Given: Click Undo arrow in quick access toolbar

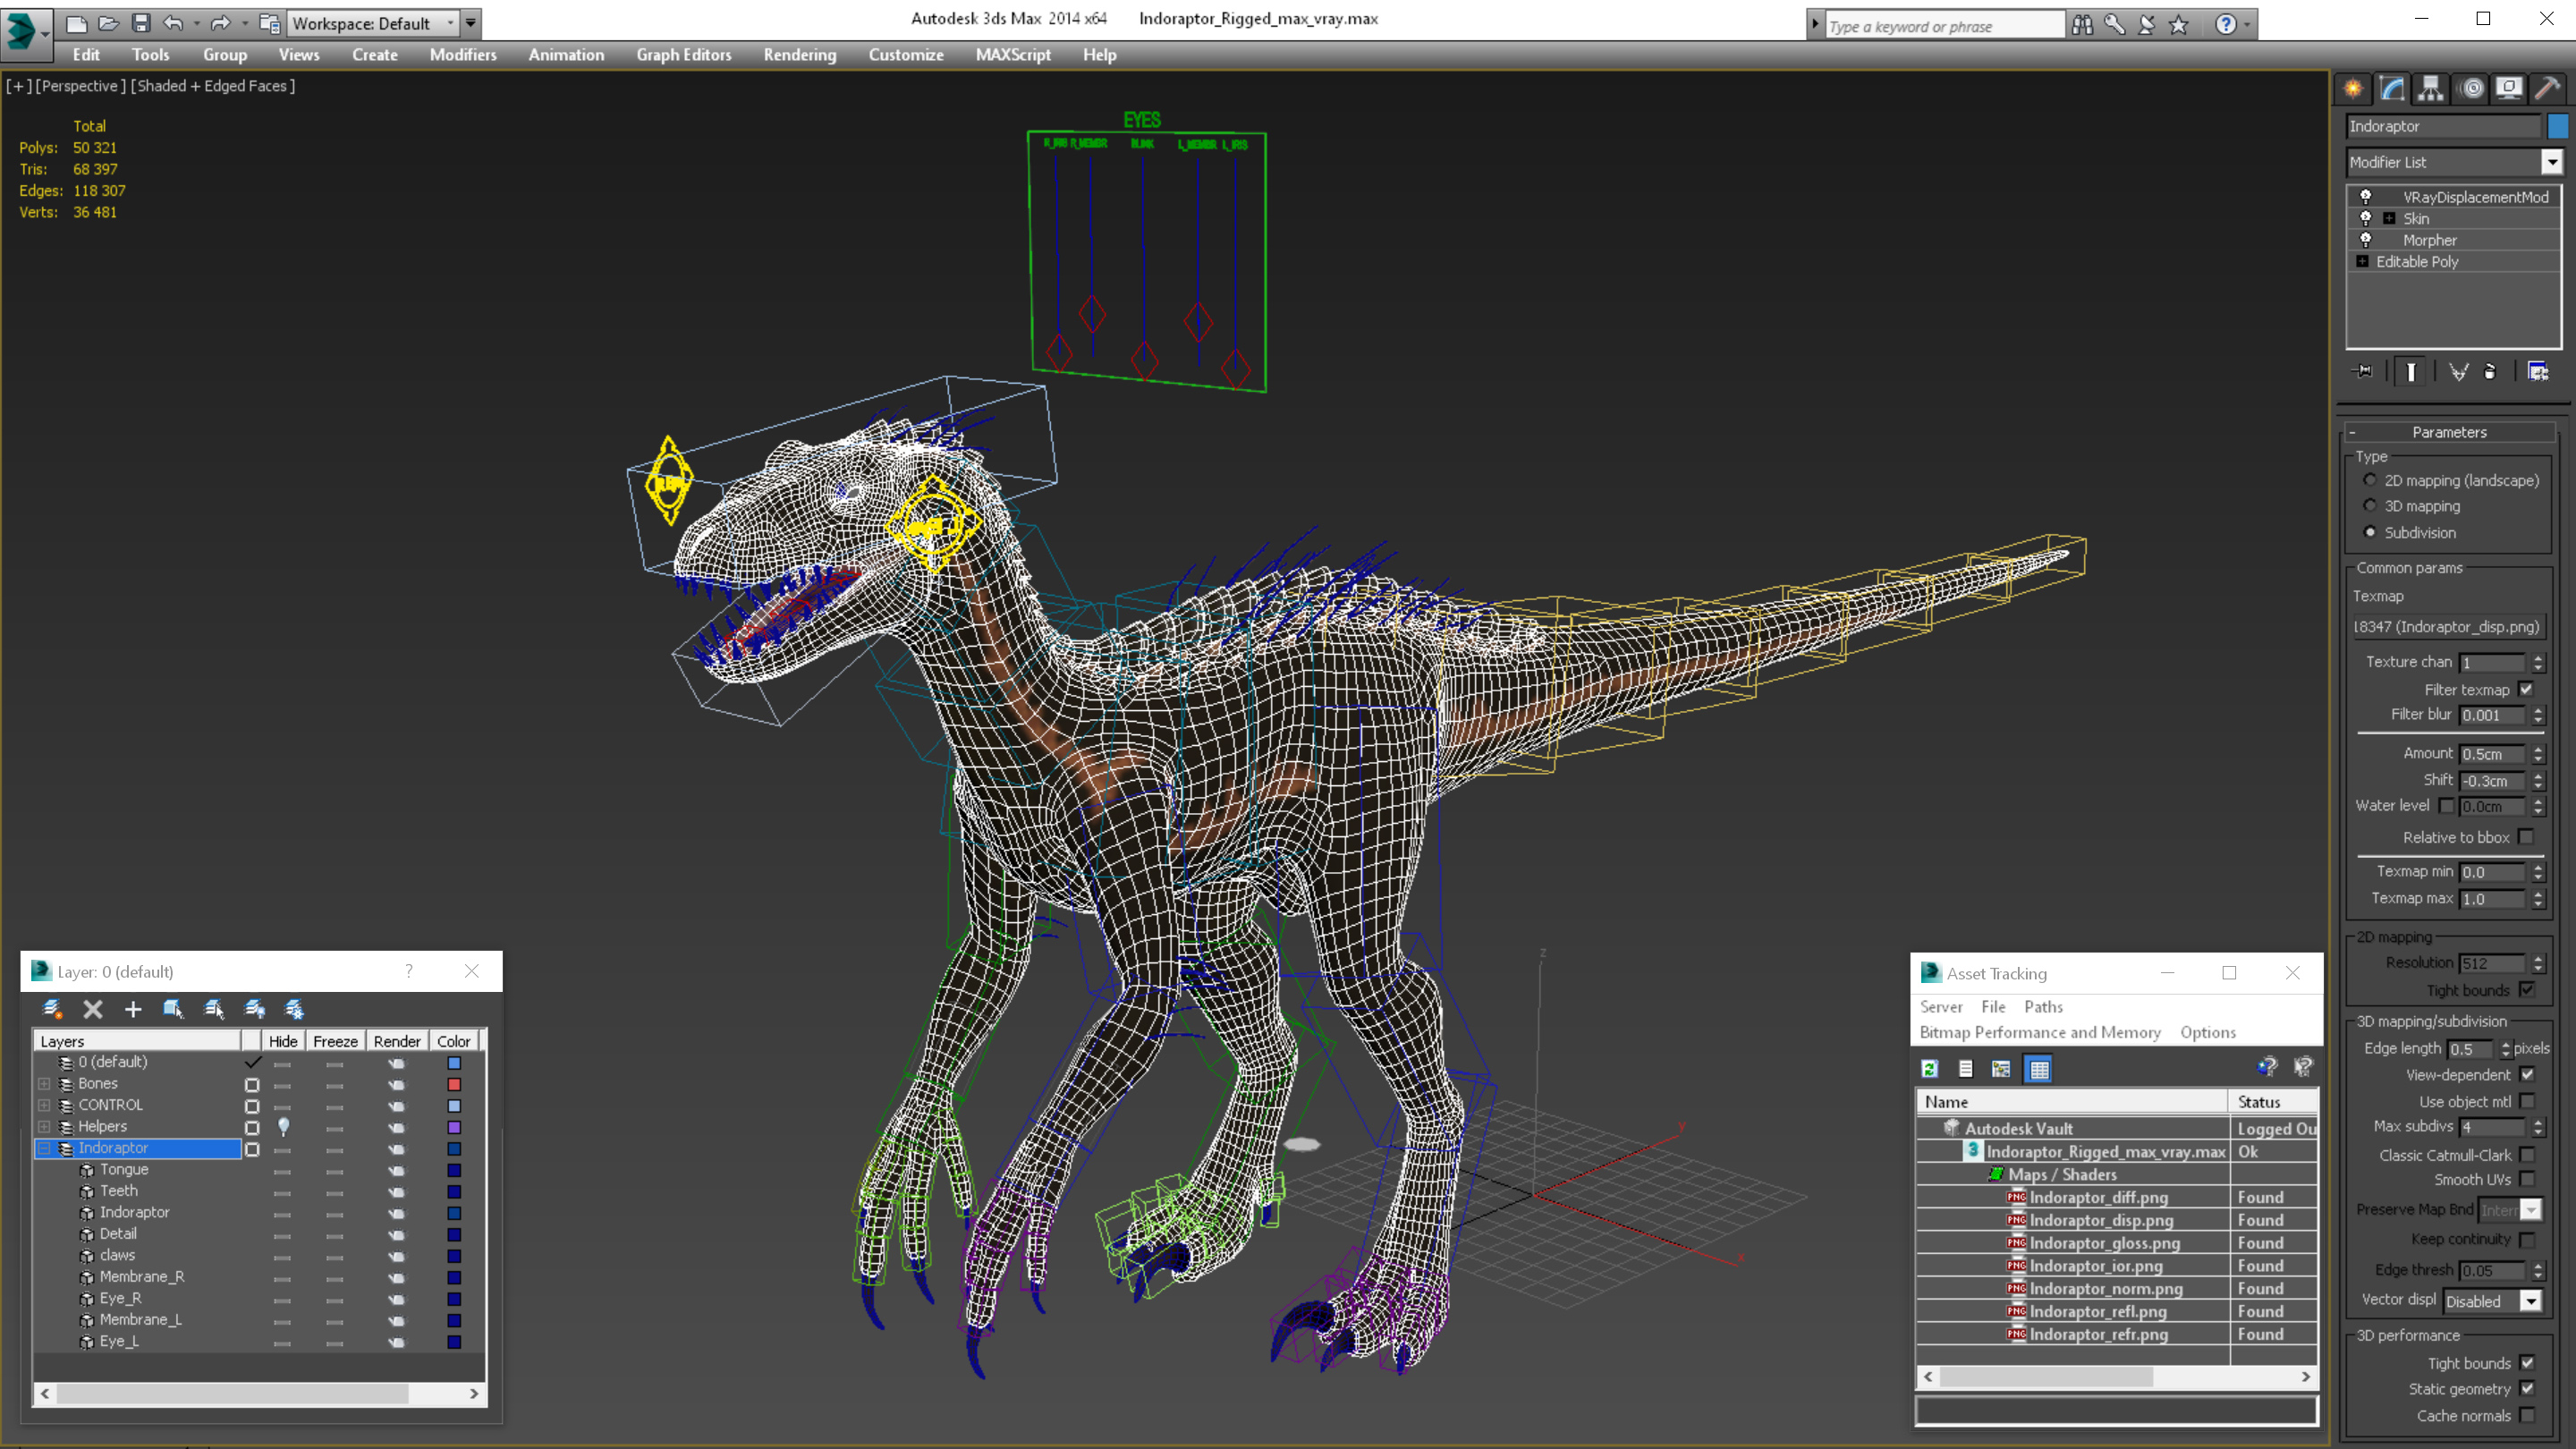Looking at the screenshot, I should click(x=173, y=23).
